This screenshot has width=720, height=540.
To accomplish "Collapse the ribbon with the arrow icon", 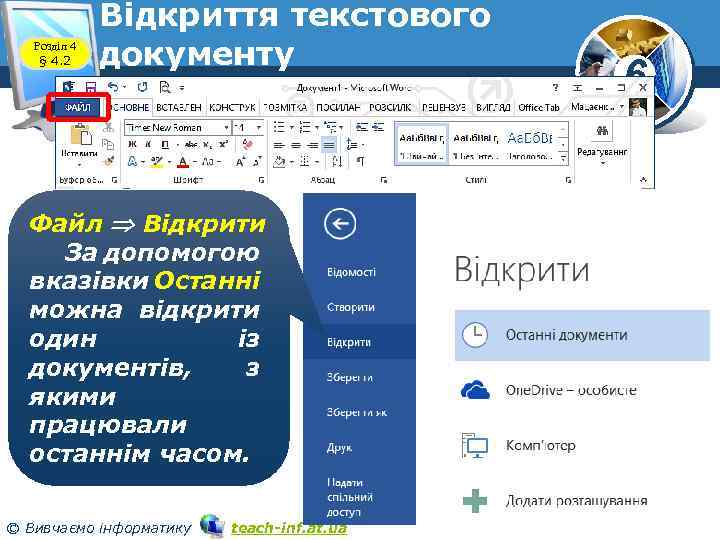I will 644,180.
